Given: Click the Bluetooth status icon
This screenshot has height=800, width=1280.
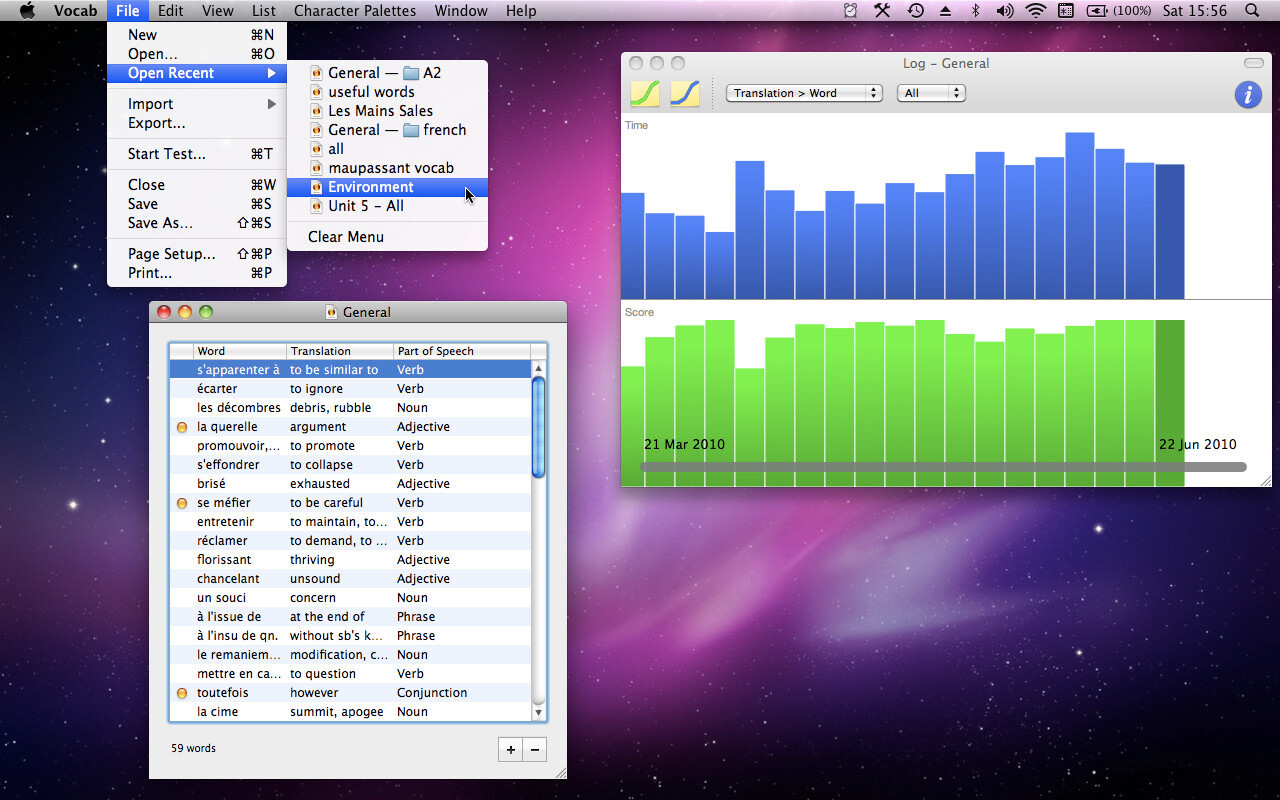Looking at the screenshot, I should click(975, 11).
